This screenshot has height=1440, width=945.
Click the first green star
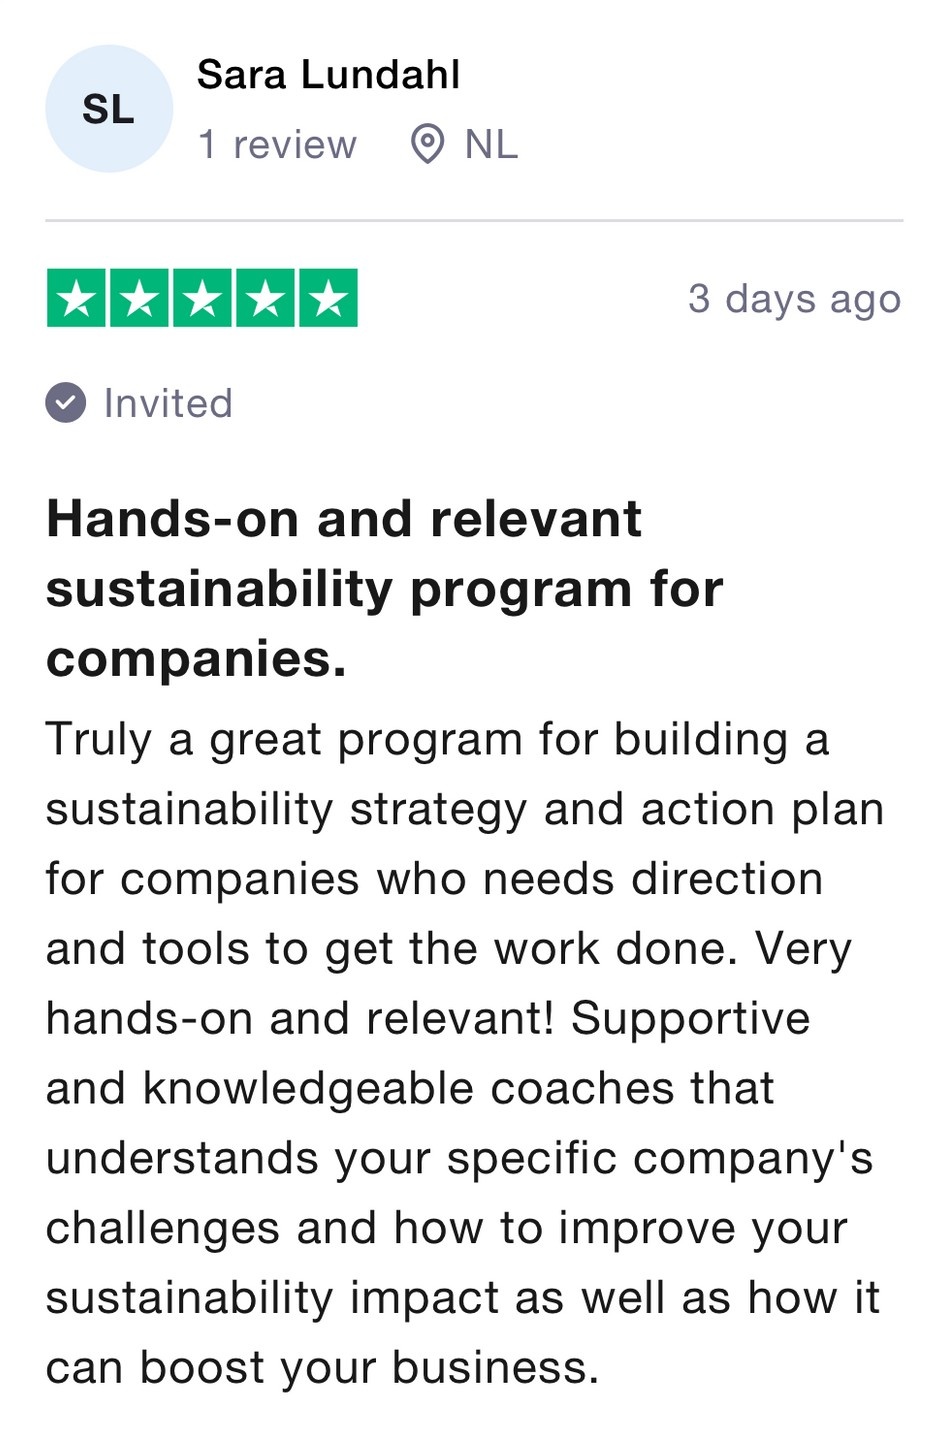click(x=76, y=298)
